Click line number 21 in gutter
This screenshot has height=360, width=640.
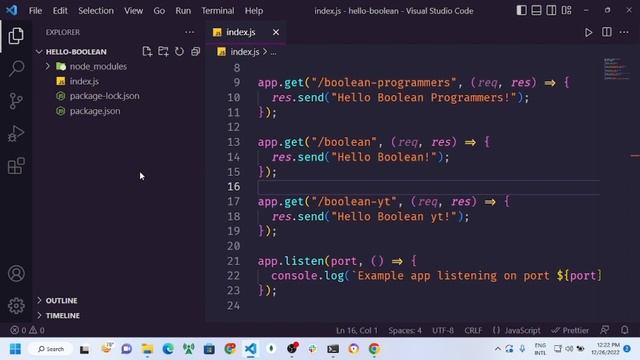[233, 261]
